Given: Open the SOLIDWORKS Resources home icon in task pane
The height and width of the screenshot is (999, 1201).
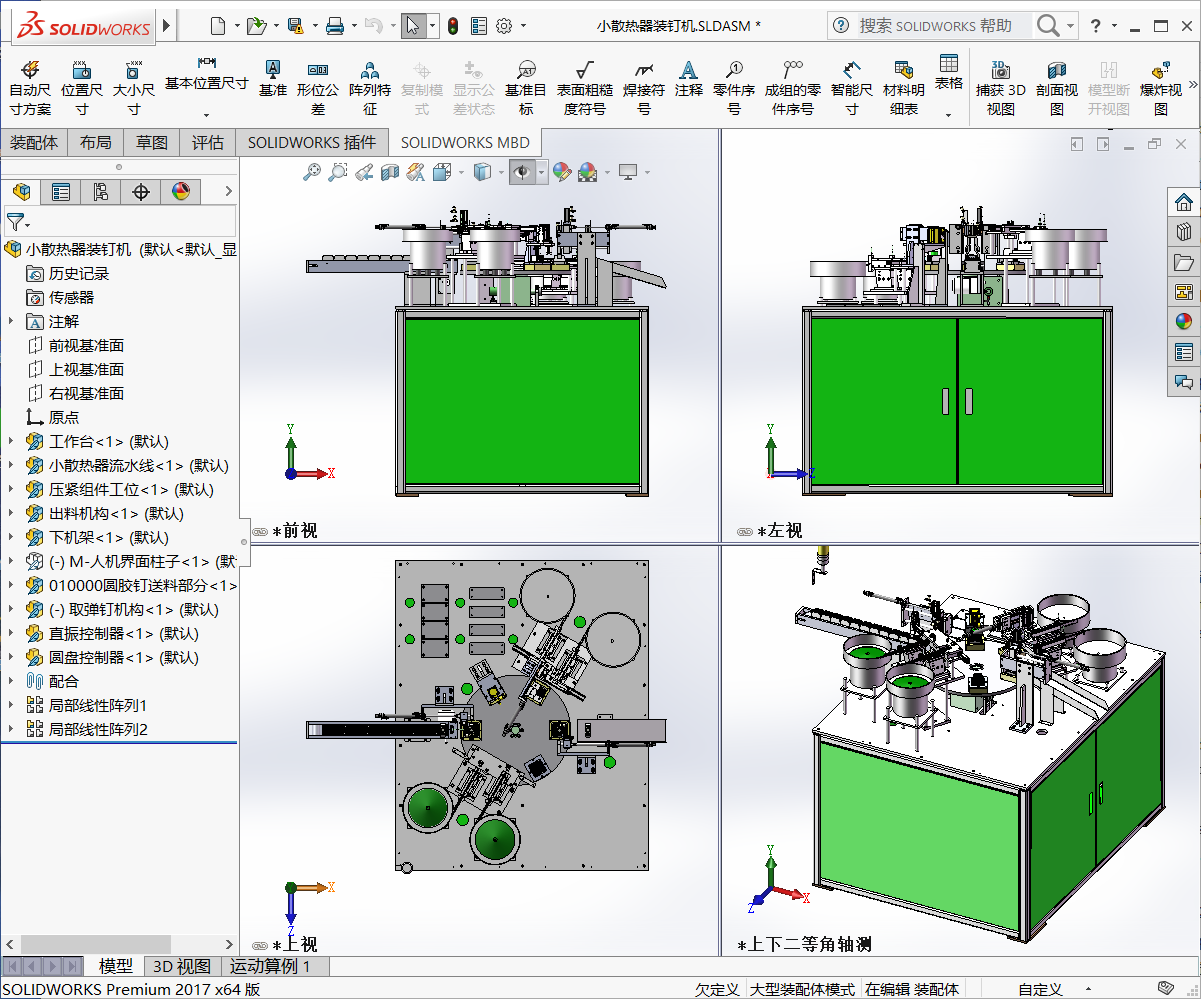Looking at the screenshot, I should click(x=1184, y=203).
